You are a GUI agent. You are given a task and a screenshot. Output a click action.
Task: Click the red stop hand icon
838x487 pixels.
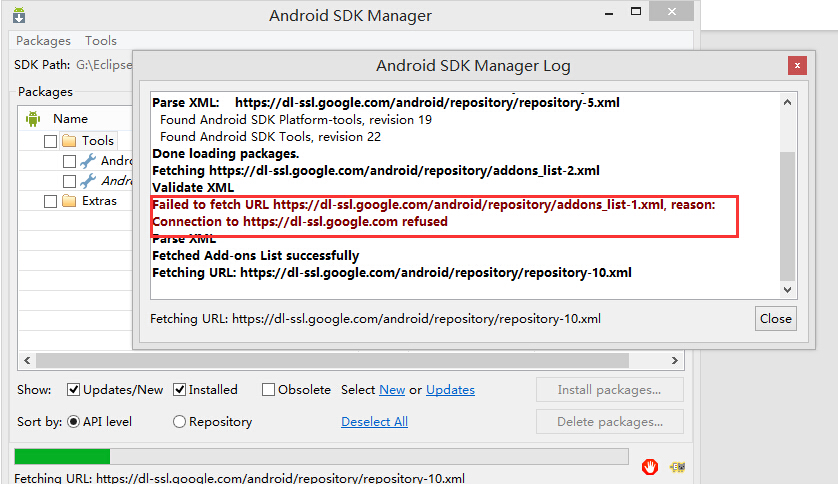(650, 467)
